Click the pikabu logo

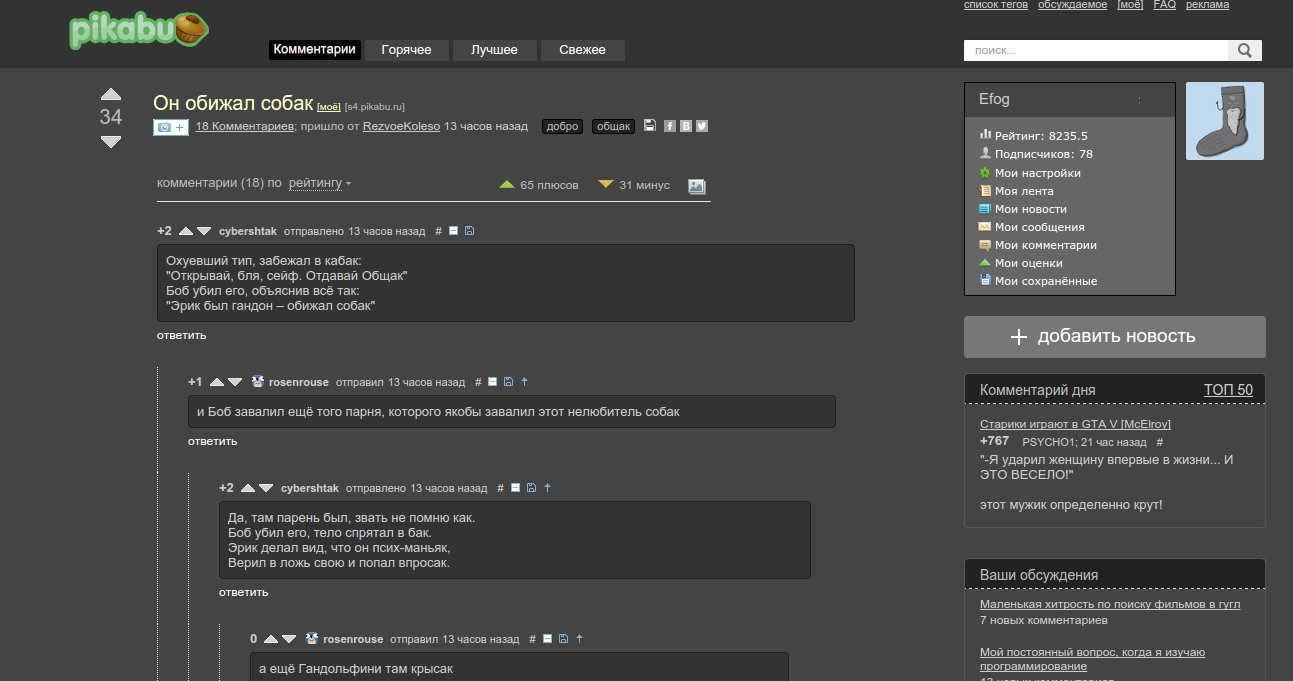pyautogui.click(x=139, y=31)
